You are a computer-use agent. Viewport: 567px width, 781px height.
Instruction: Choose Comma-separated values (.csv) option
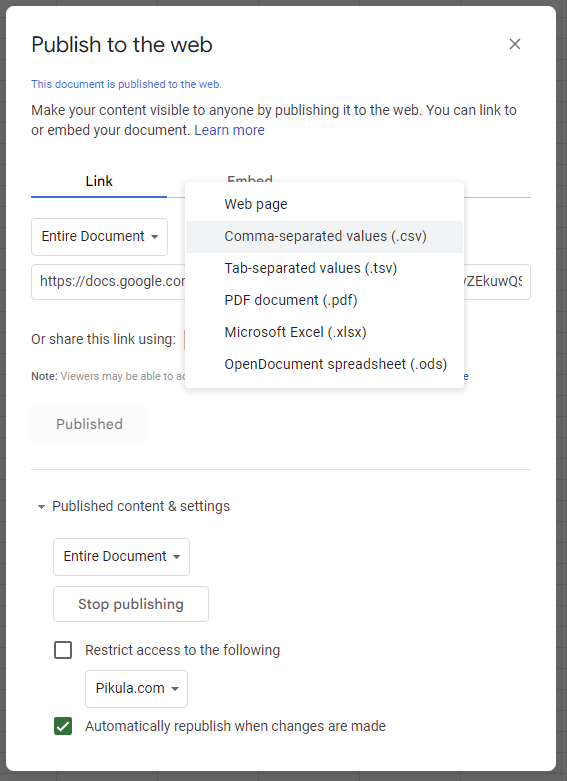click(324, 237)
